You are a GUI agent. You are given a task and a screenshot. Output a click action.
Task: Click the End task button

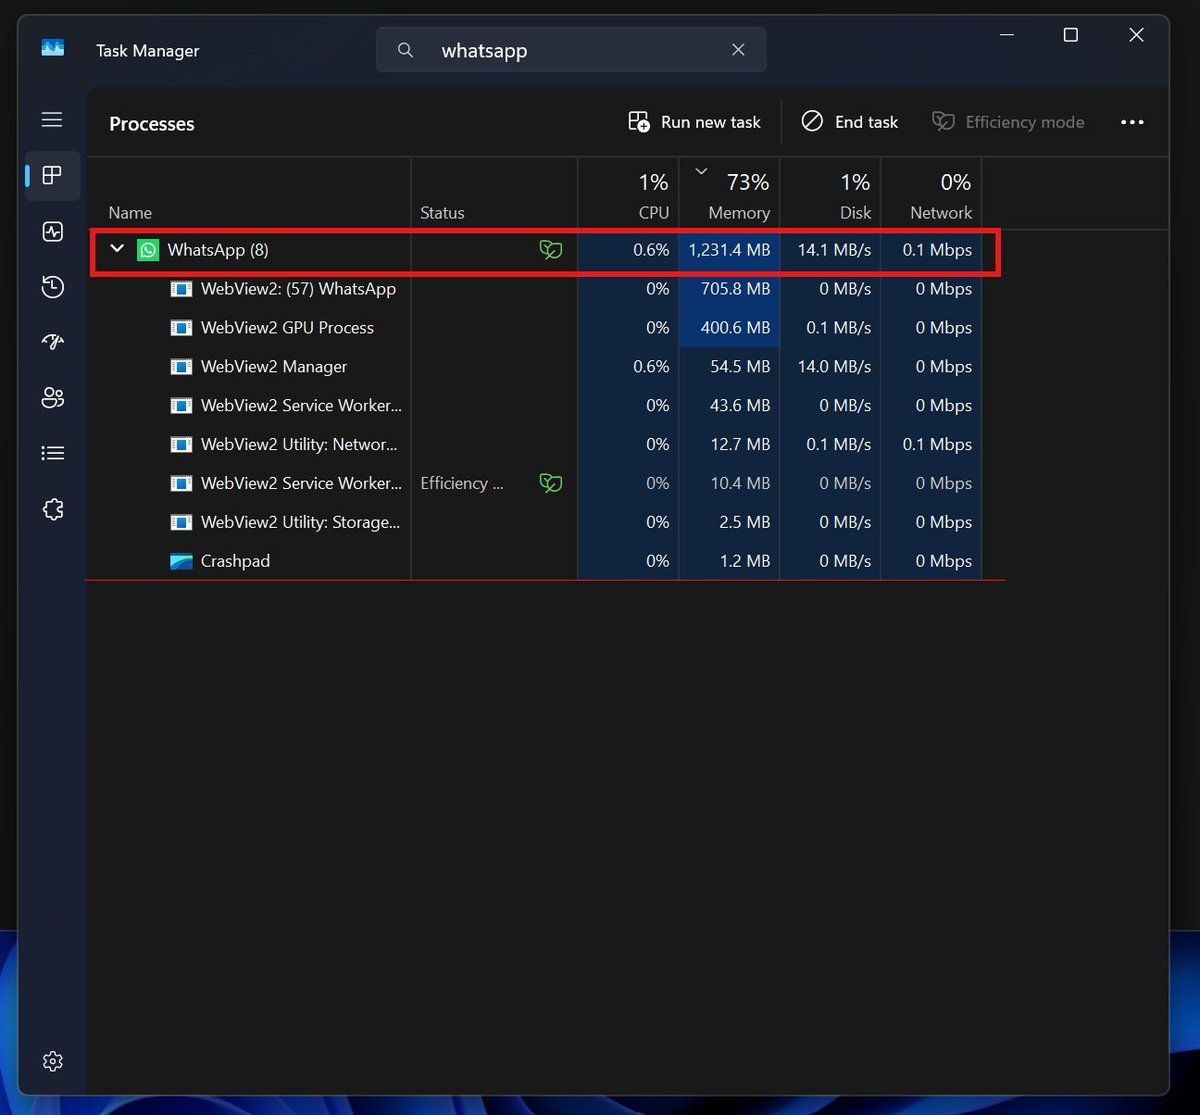850,122
